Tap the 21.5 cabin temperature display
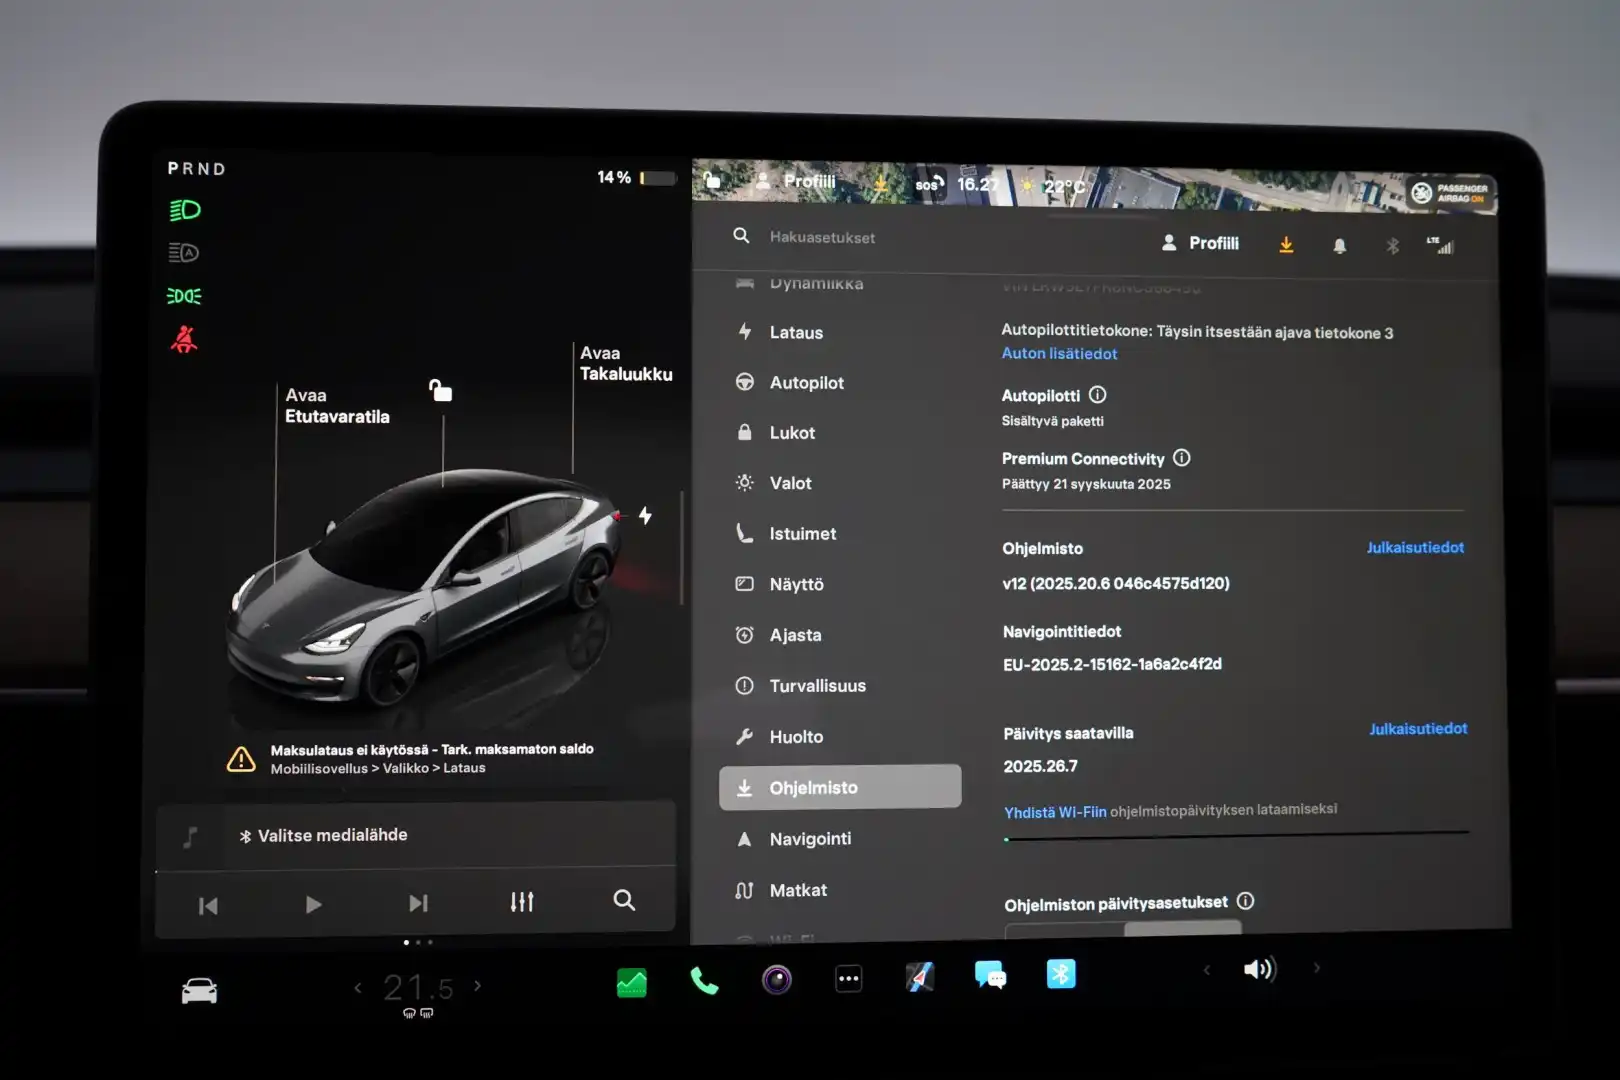The width and height of the screenshot is (1620, 1080). 418,988
